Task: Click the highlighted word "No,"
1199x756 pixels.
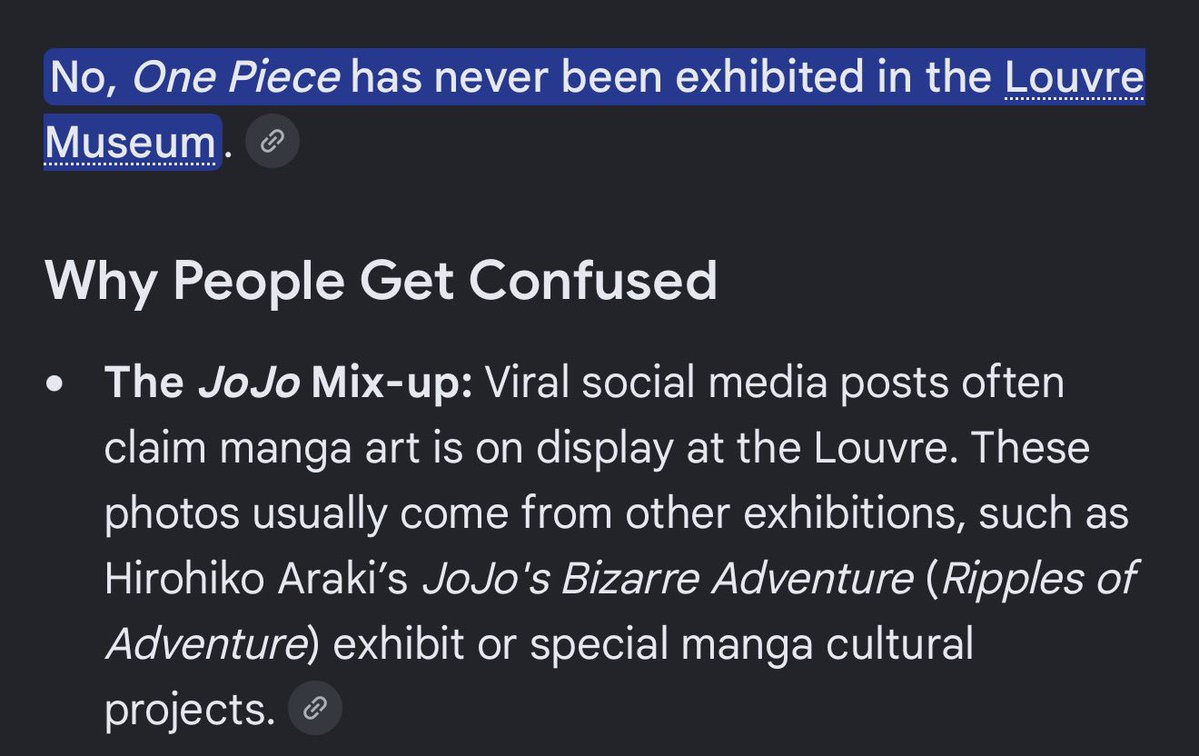Action: coord(83,78)
